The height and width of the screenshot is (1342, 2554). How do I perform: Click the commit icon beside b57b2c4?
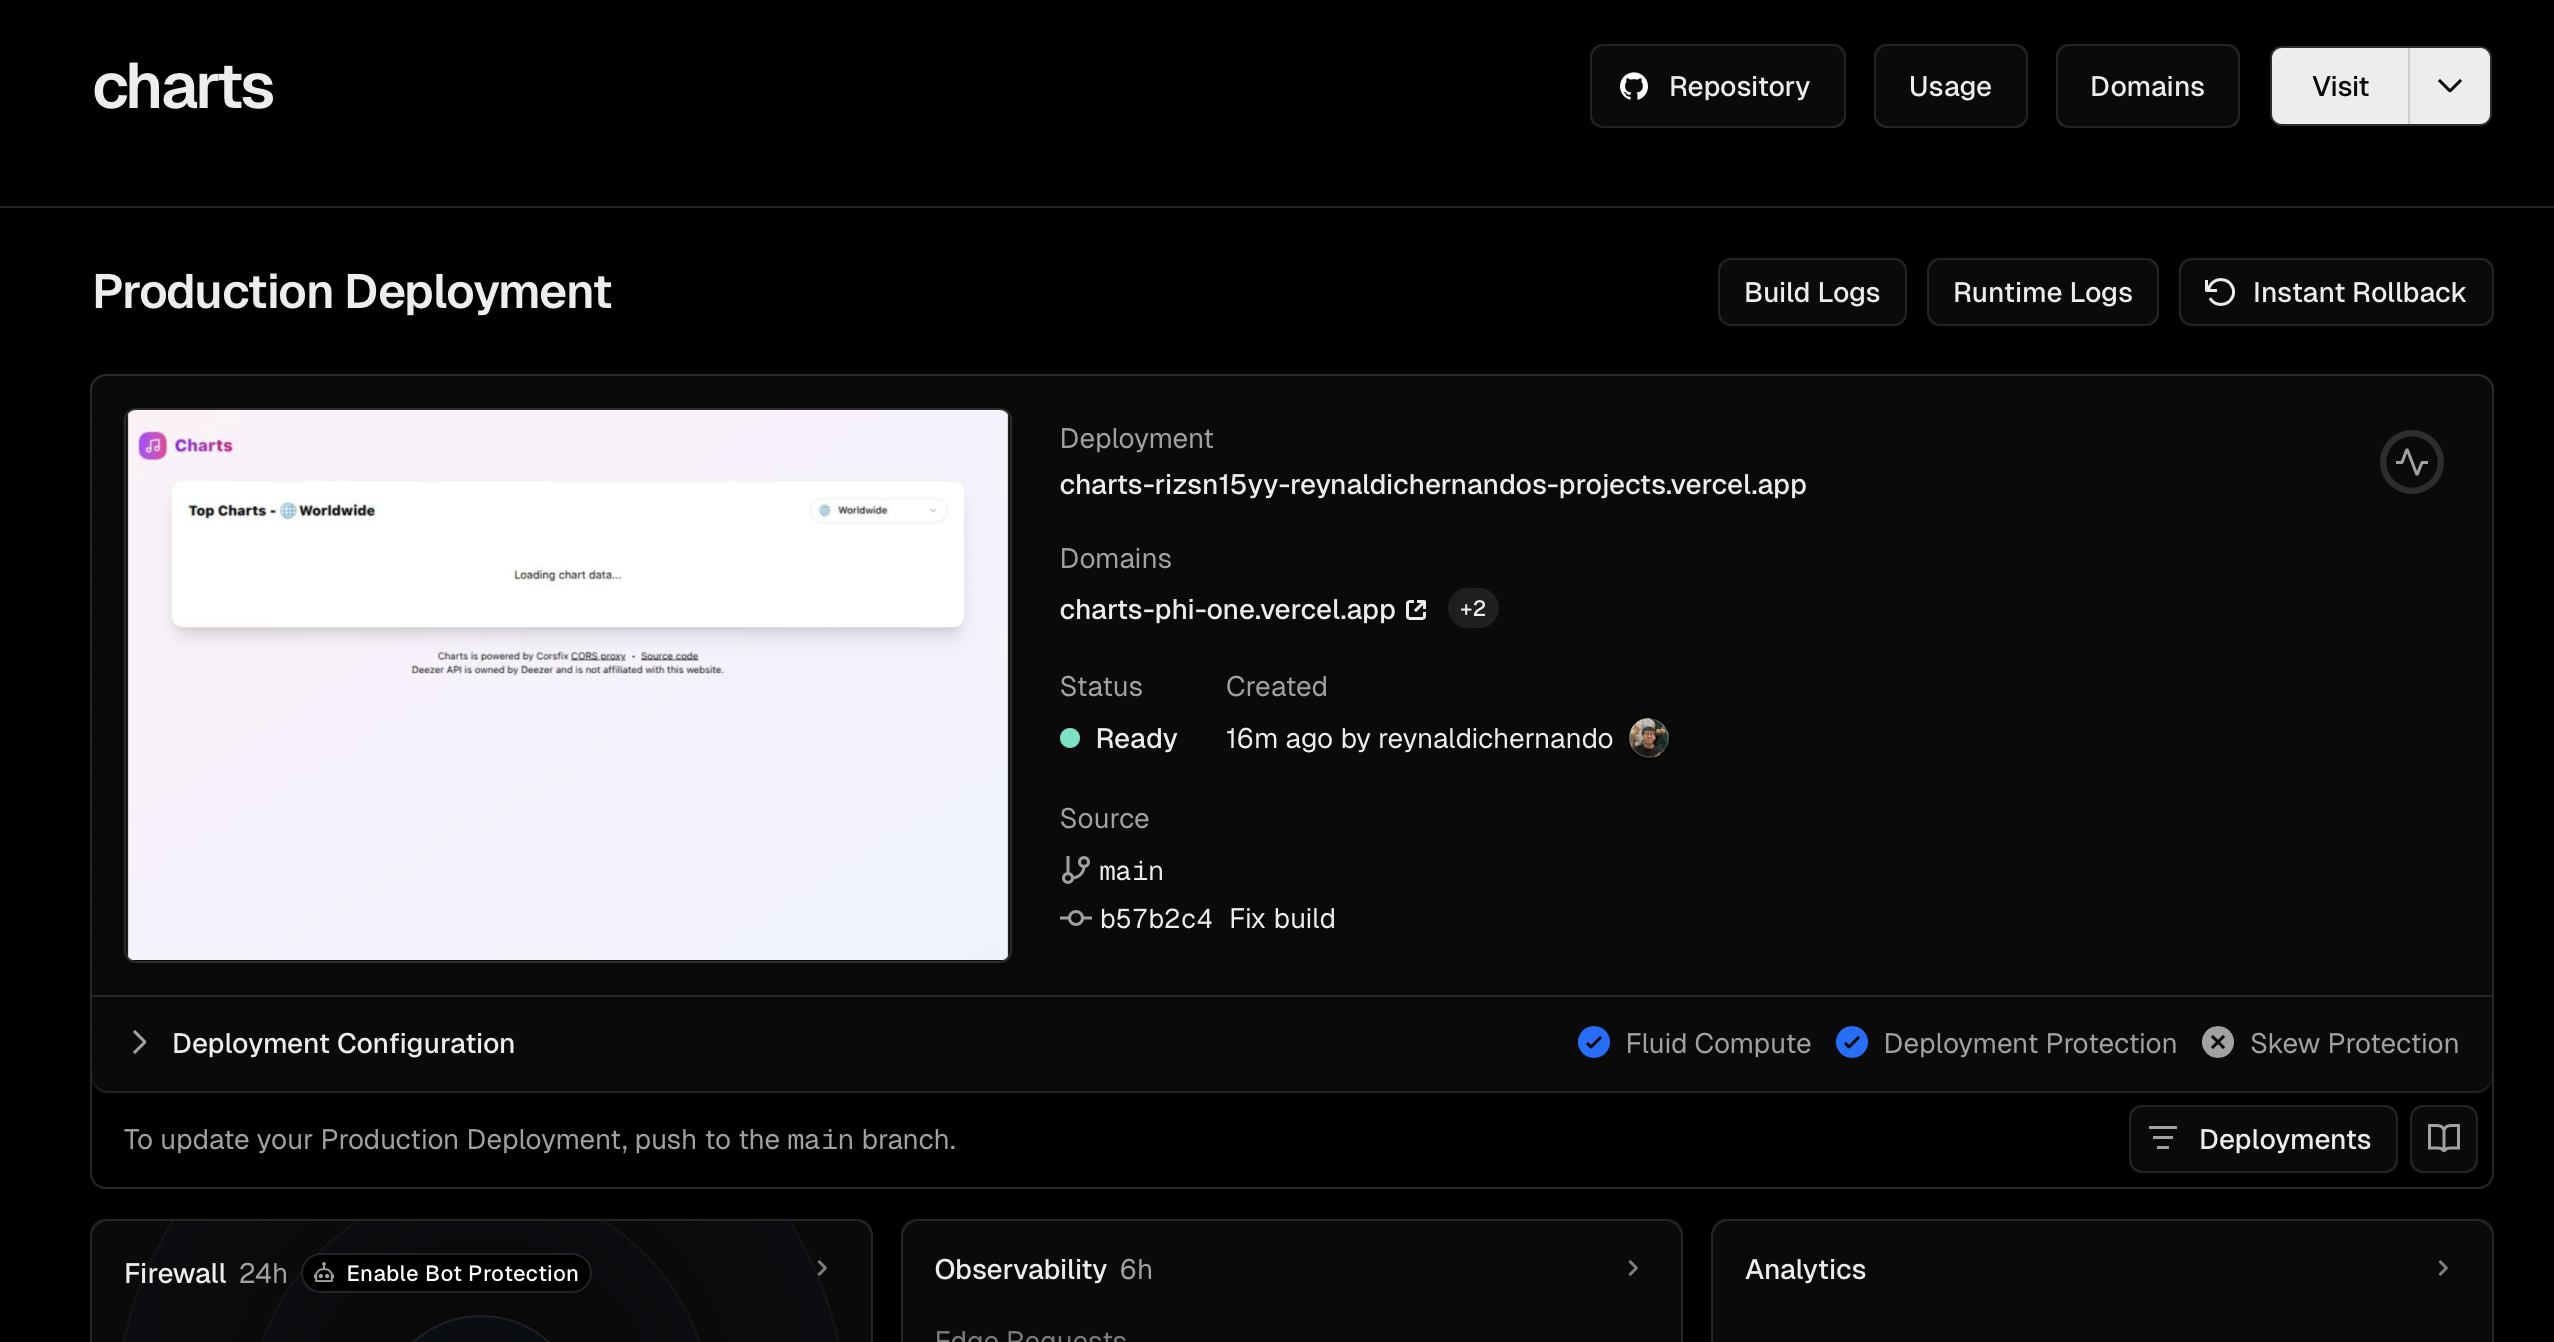[x=1076, y=918]
